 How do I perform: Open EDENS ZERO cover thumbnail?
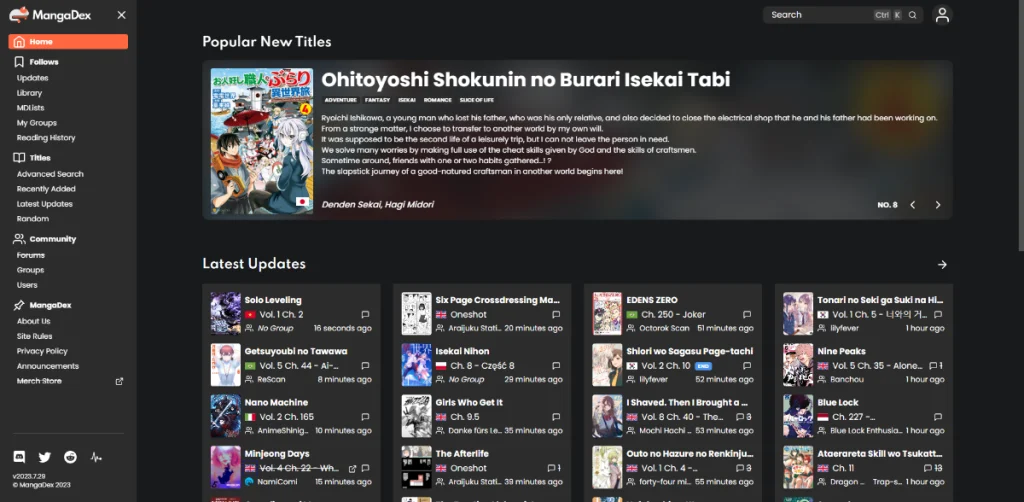click(x=607, y=314)
